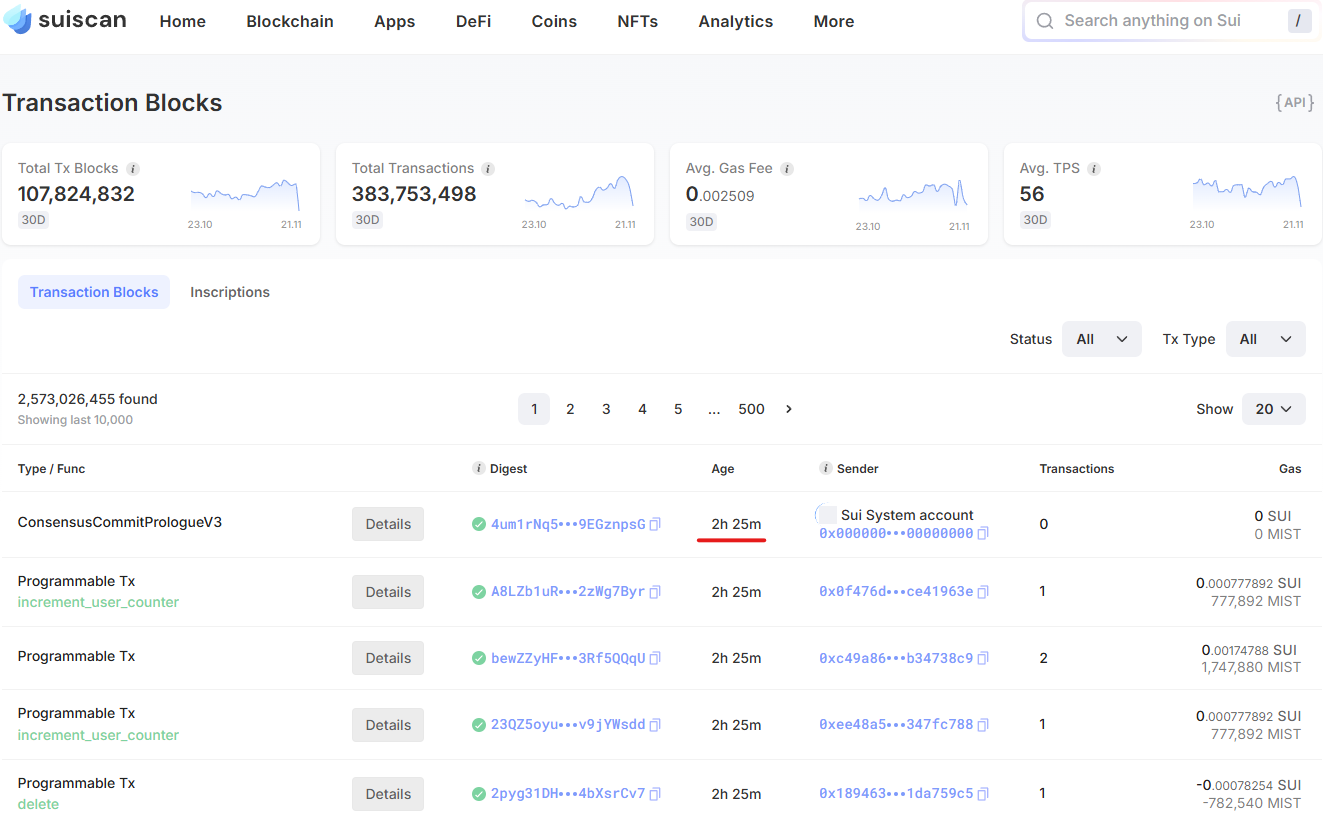This screenshot has height=822, width=1323.
Task: Open the More menu
Action: 834,21
